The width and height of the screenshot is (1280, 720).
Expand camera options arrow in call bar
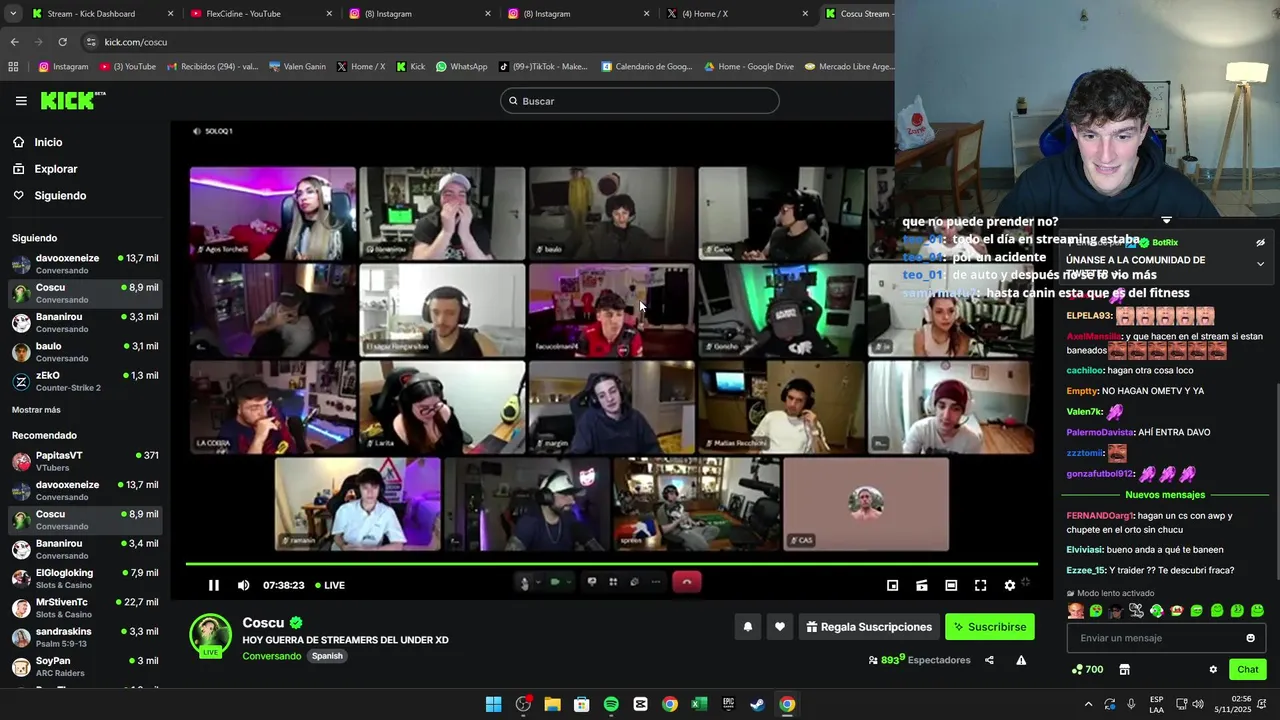pos(568,582)
